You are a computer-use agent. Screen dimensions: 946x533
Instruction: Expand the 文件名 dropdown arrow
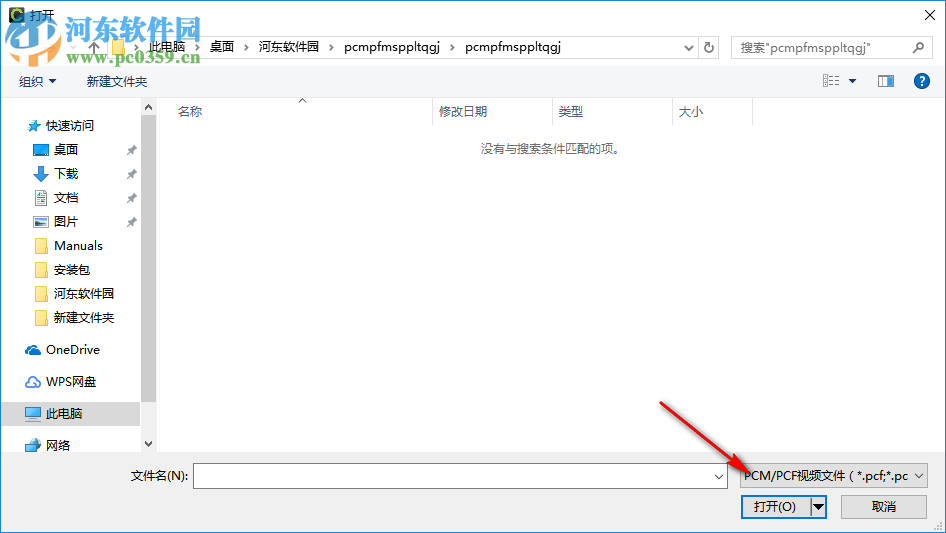point(719,476)
